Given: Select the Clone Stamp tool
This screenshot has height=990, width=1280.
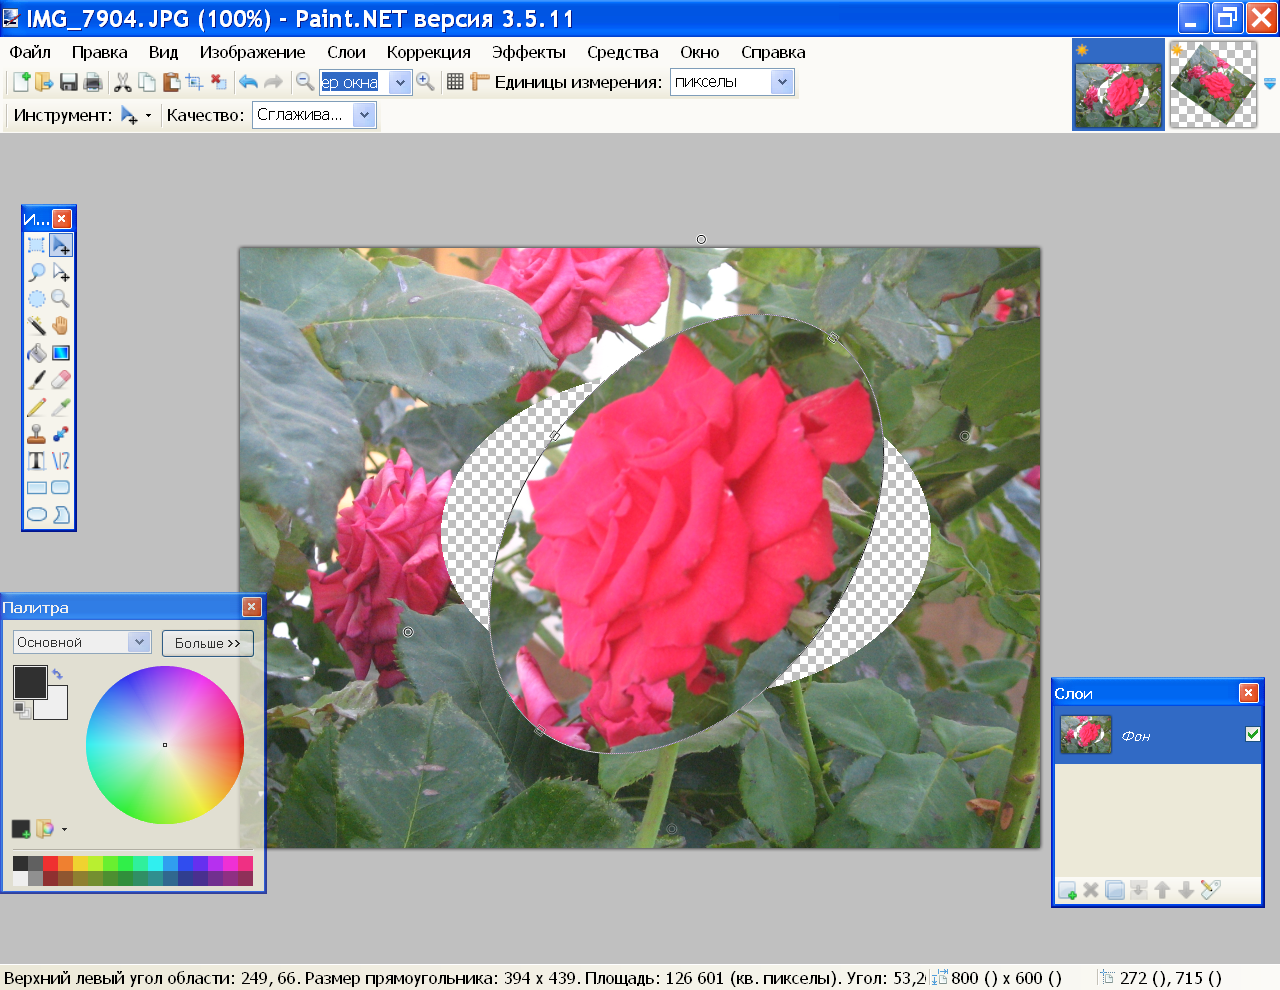Looking at the screenshot, I should pos(37,434).
